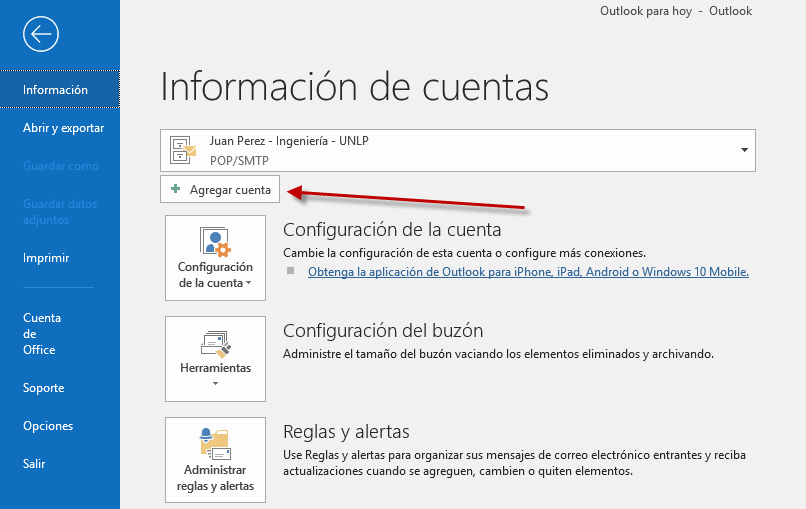Open the Imprimir page
This screenshot has width=806, height=509.
coord(46,258)
